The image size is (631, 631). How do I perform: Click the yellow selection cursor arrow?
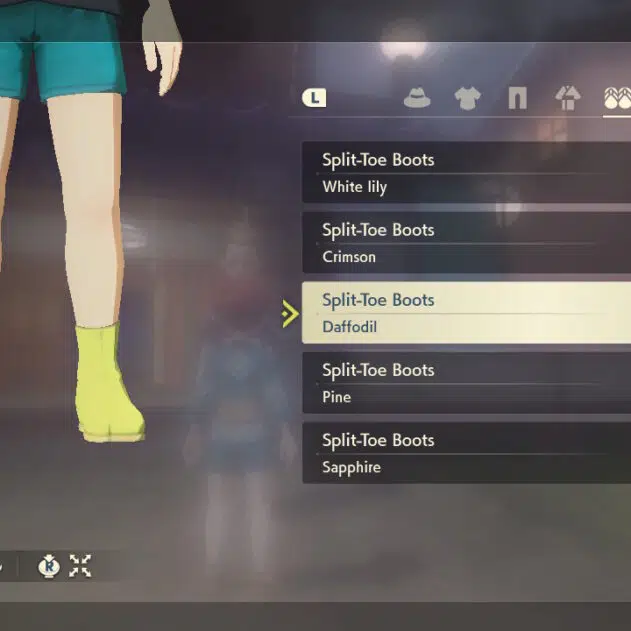click(x=290, y=313)
